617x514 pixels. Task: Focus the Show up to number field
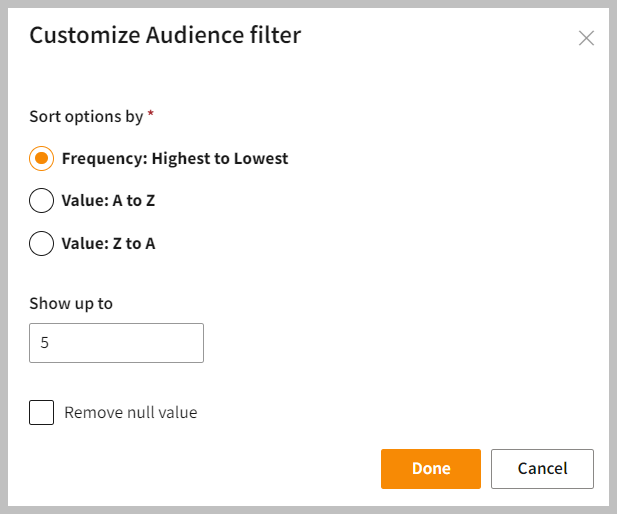(116, 343)
